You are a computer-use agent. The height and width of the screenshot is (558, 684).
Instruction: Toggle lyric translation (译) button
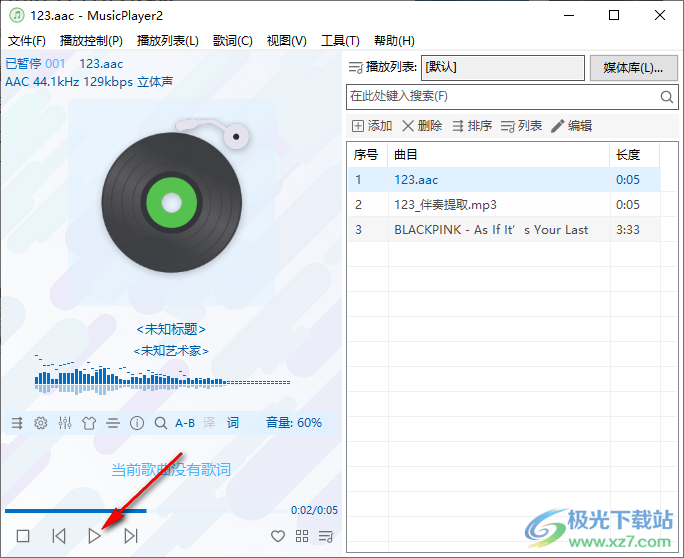[209, 423]
